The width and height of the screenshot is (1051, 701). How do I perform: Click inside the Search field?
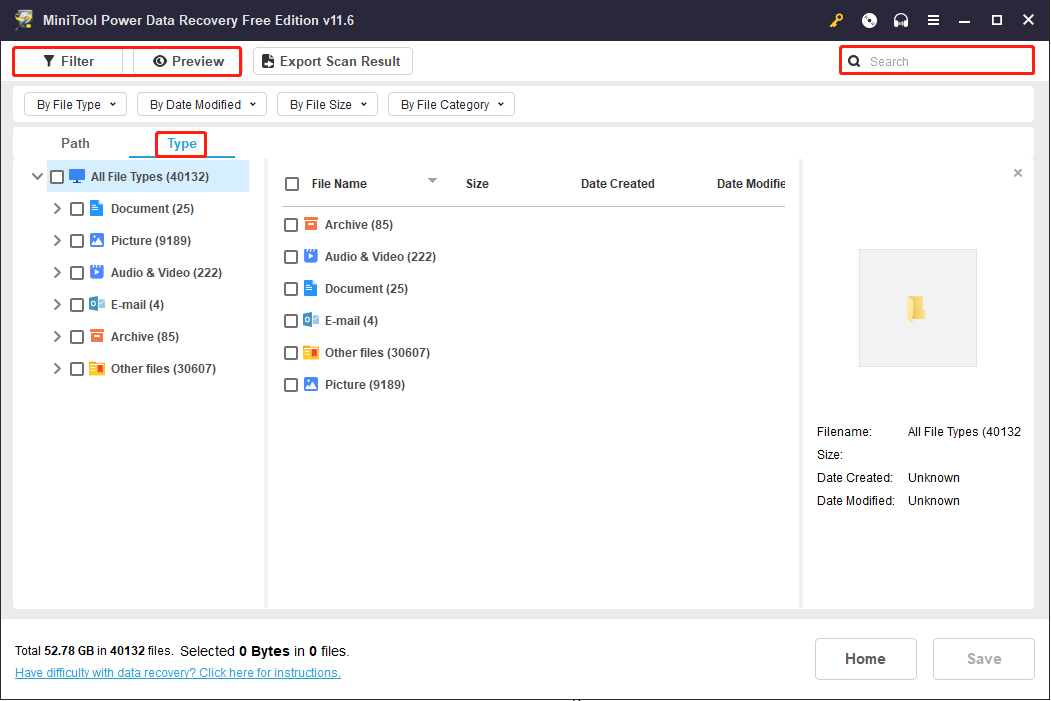click(940, 60)
